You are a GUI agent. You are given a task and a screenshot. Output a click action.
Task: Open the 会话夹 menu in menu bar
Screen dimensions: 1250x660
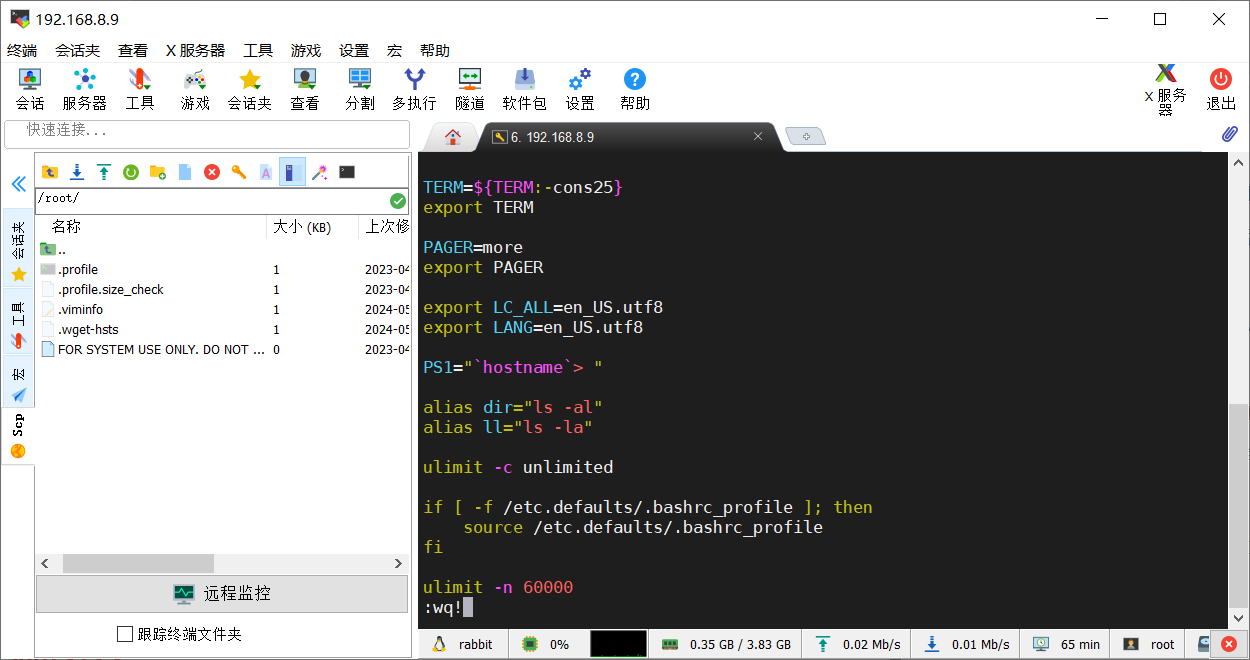[77, 50]
